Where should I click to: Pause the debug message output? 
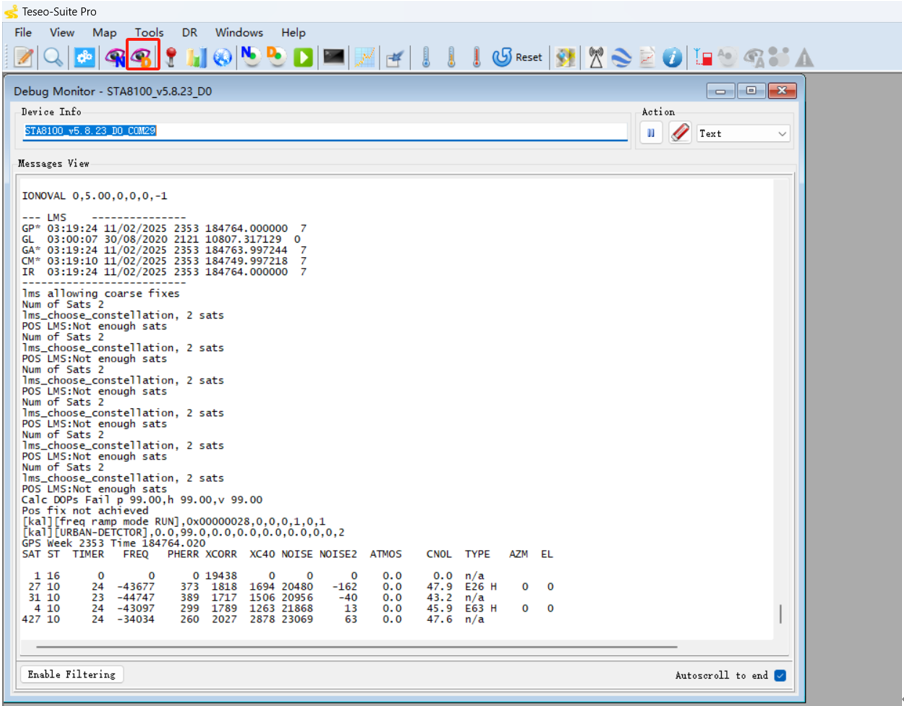tap(651, 133)
